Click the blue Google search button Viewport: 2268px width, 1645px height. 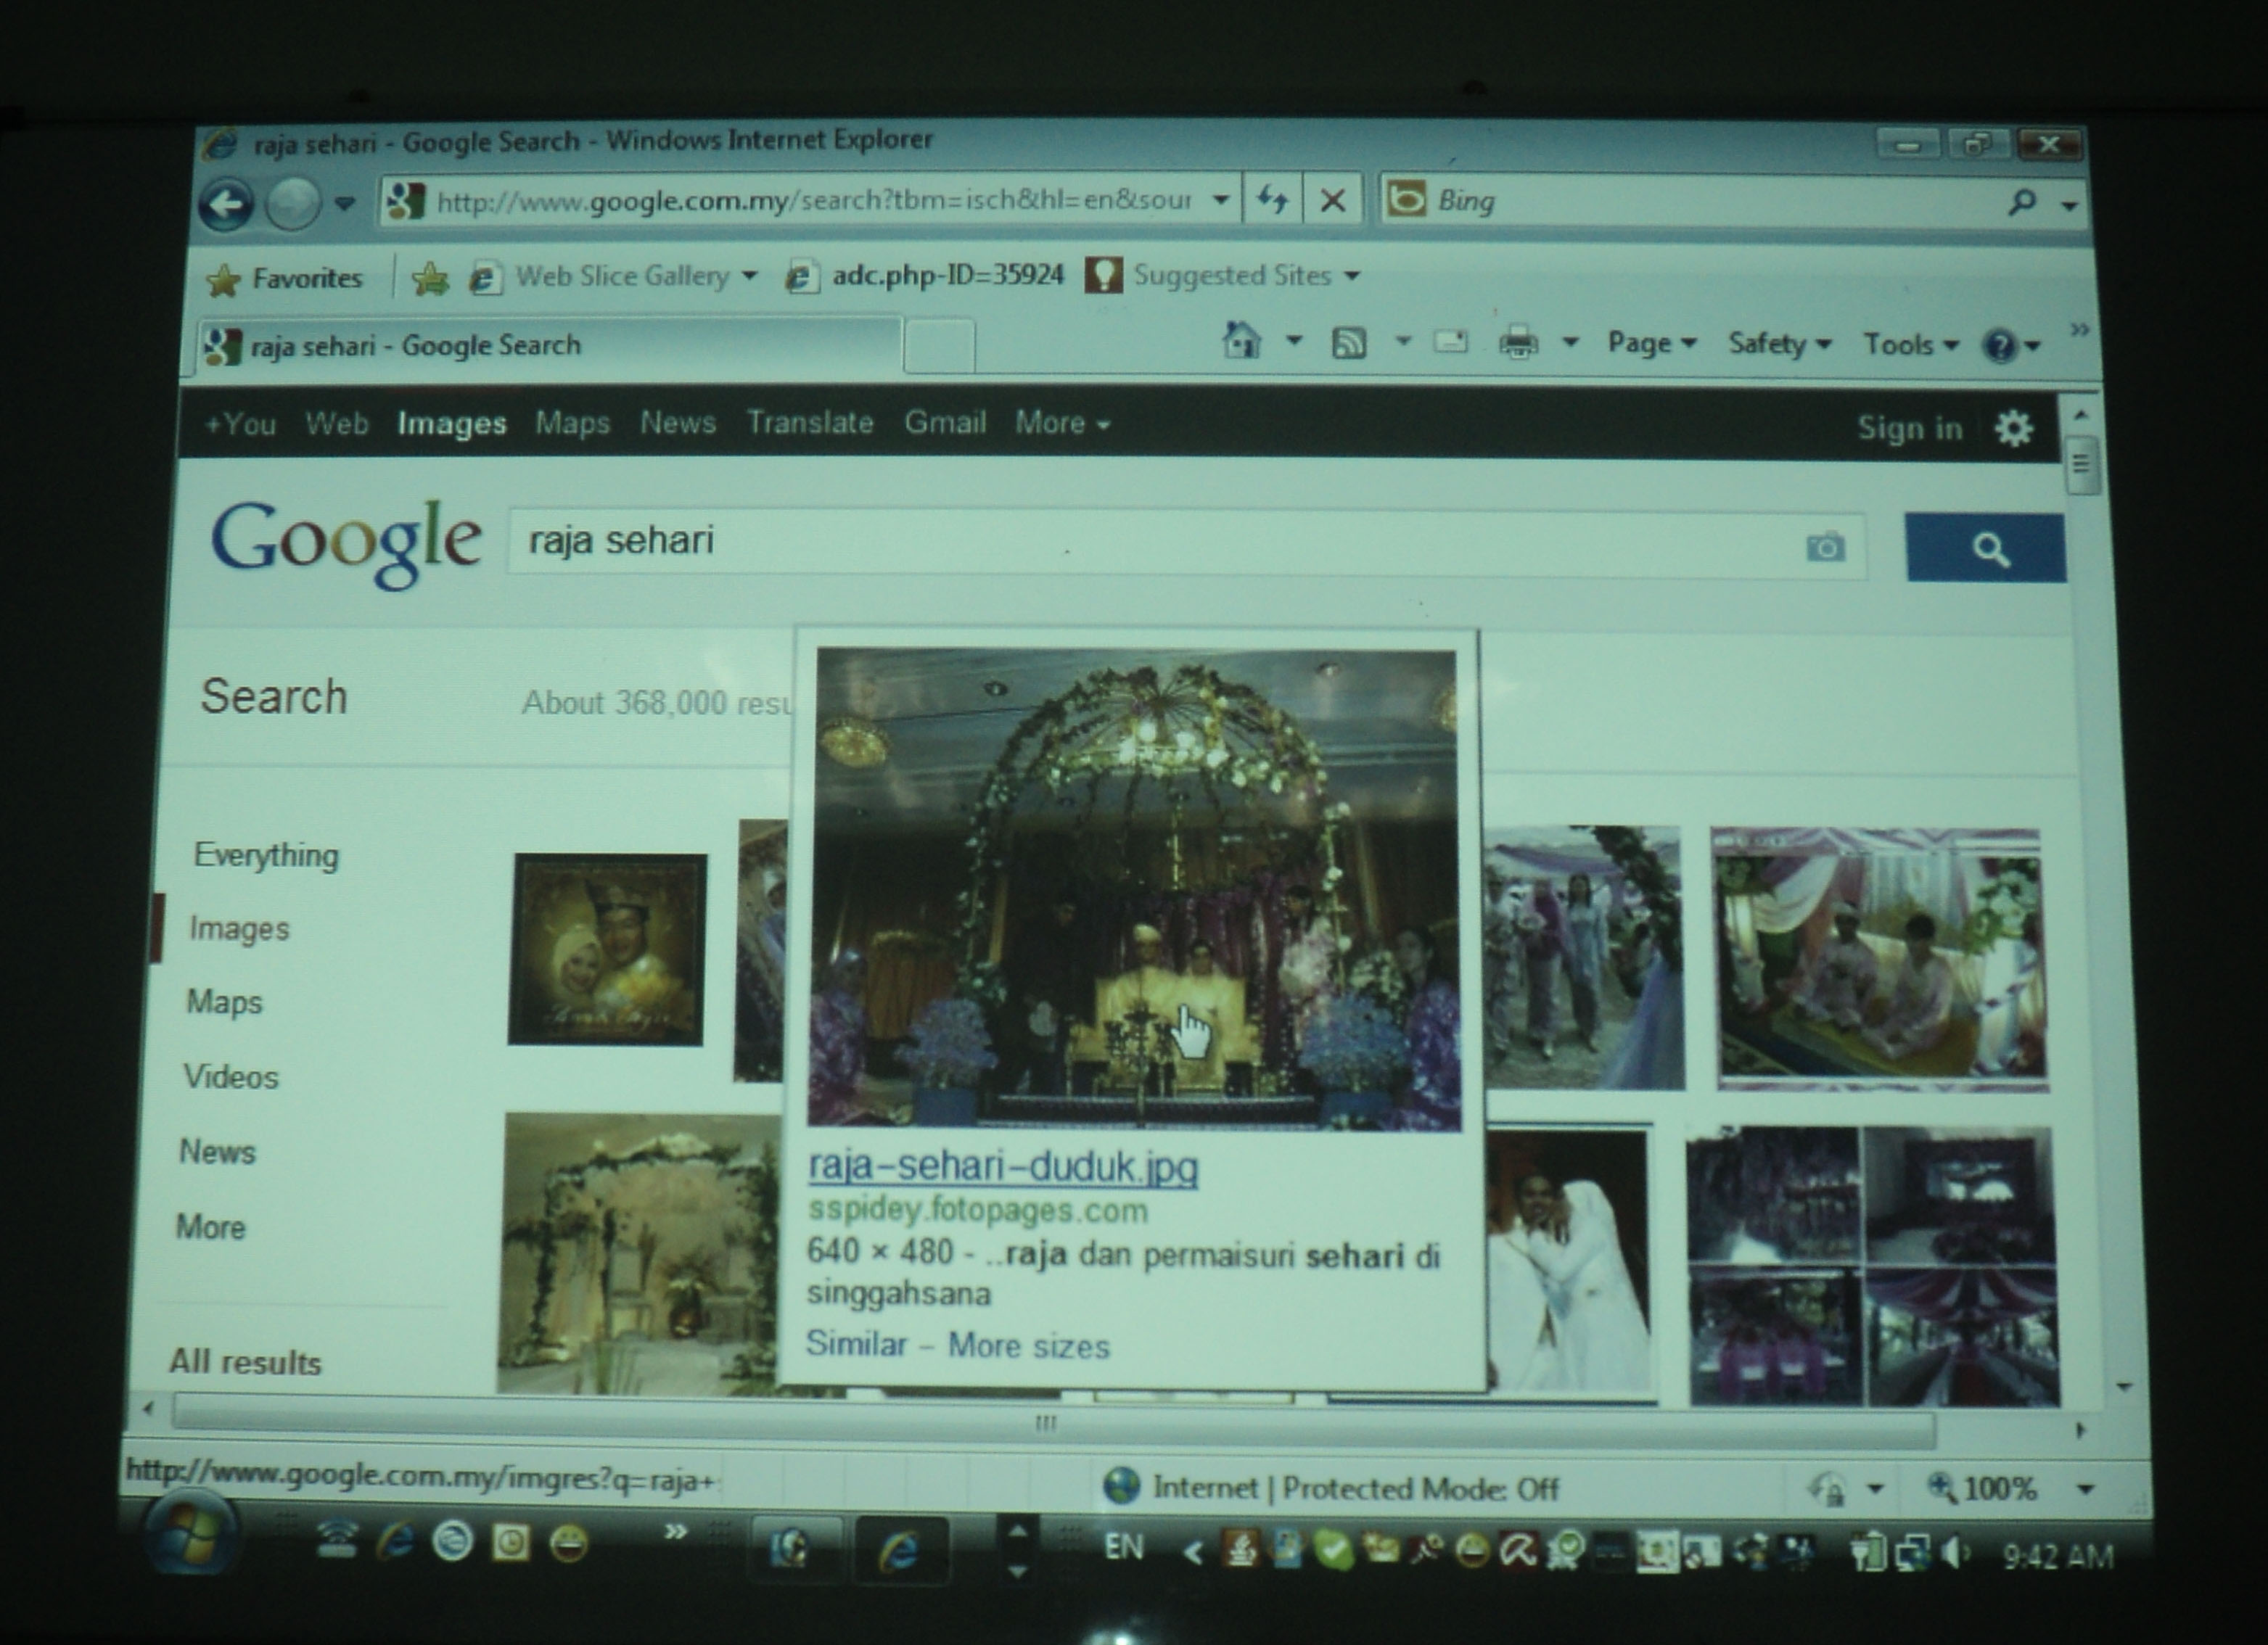[1985, 548]
